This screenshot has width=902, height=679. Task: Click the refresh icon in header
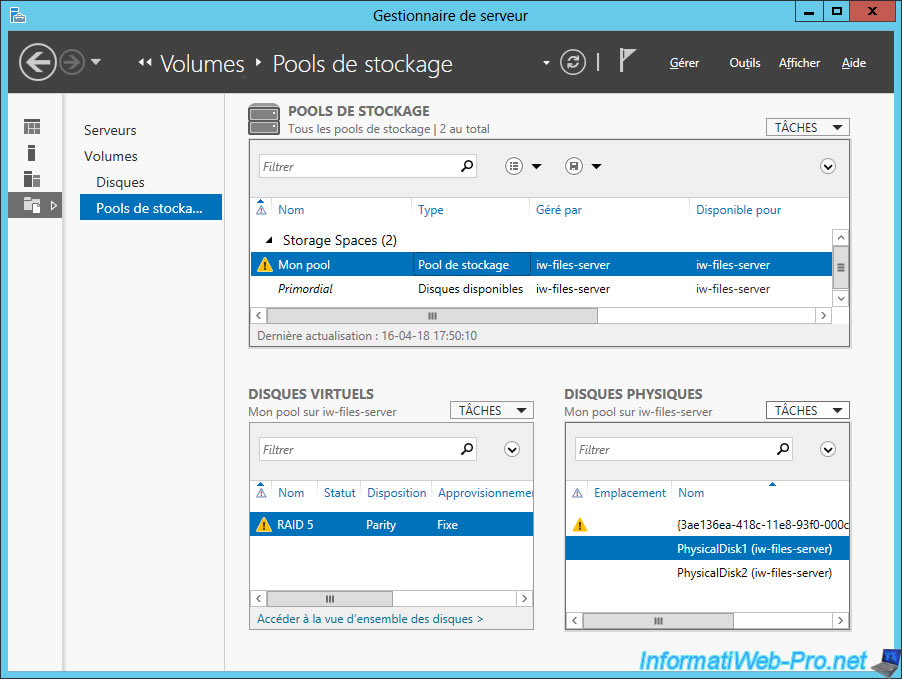573,62
